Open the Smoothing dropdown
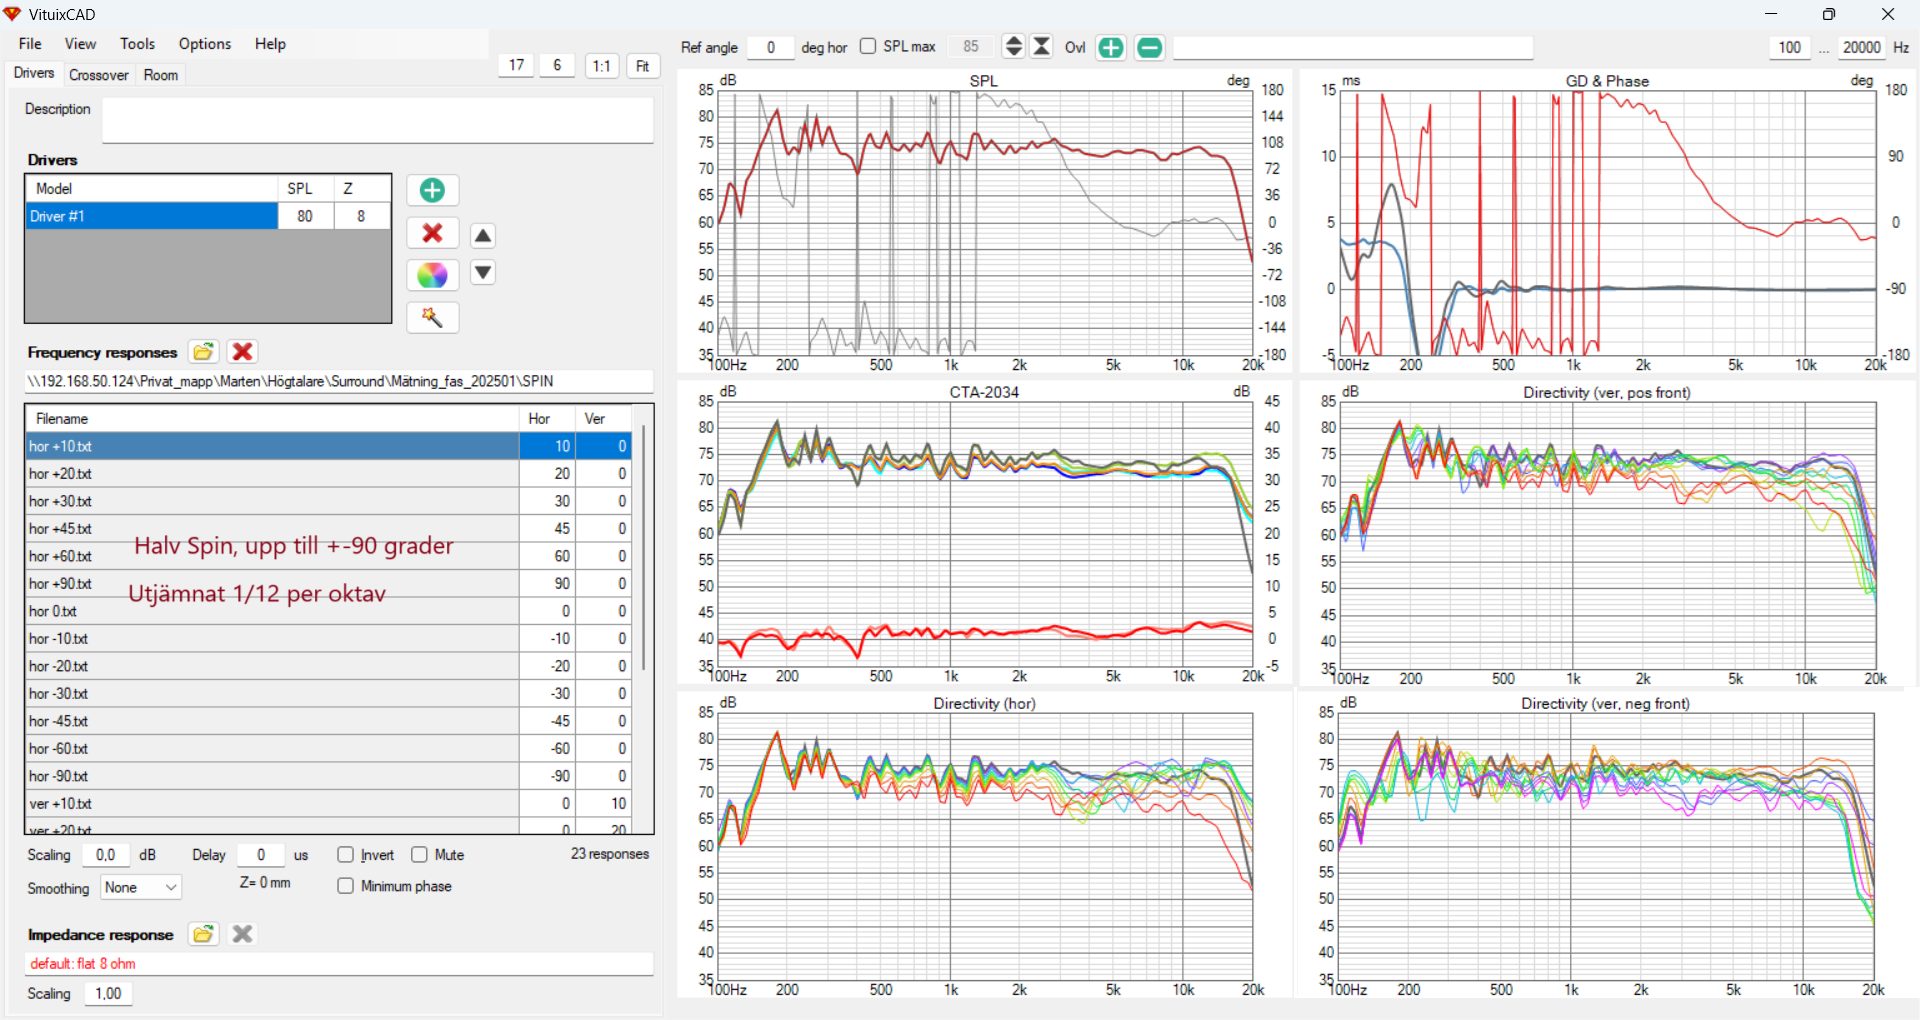The height and width of the screenshot is (1020, 1920). click(140, 887)
